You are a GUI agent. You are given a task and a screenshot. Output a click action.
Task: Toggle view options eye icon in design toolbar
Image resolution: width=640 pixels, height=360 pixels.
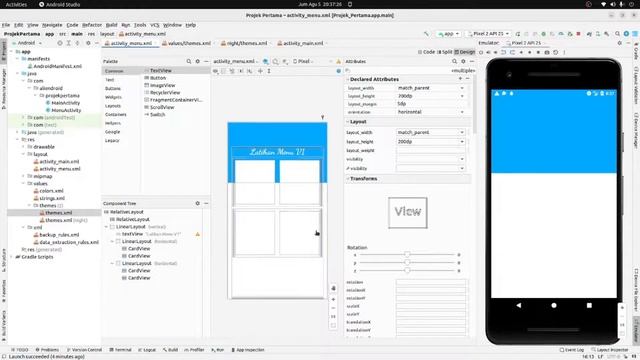coord(215,71)
